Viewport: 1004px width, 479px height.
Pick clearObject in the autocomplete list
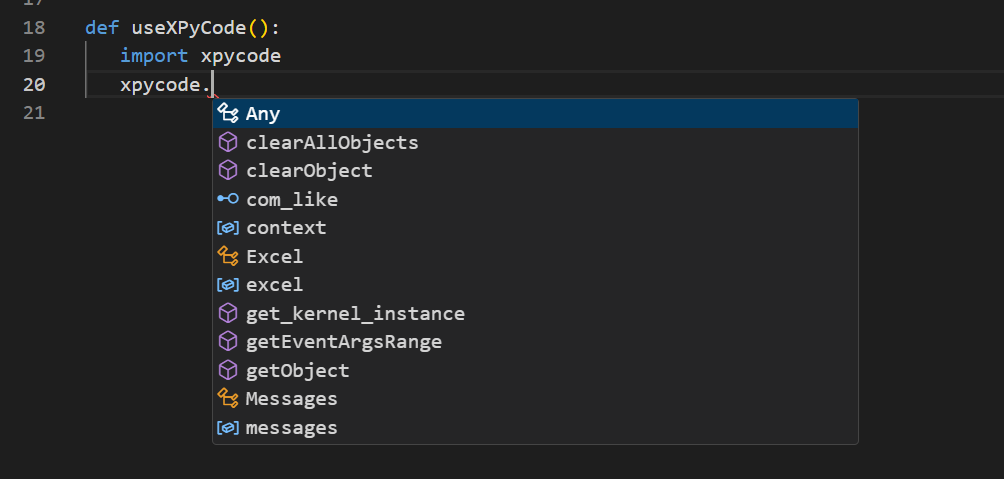click(309, 171)
